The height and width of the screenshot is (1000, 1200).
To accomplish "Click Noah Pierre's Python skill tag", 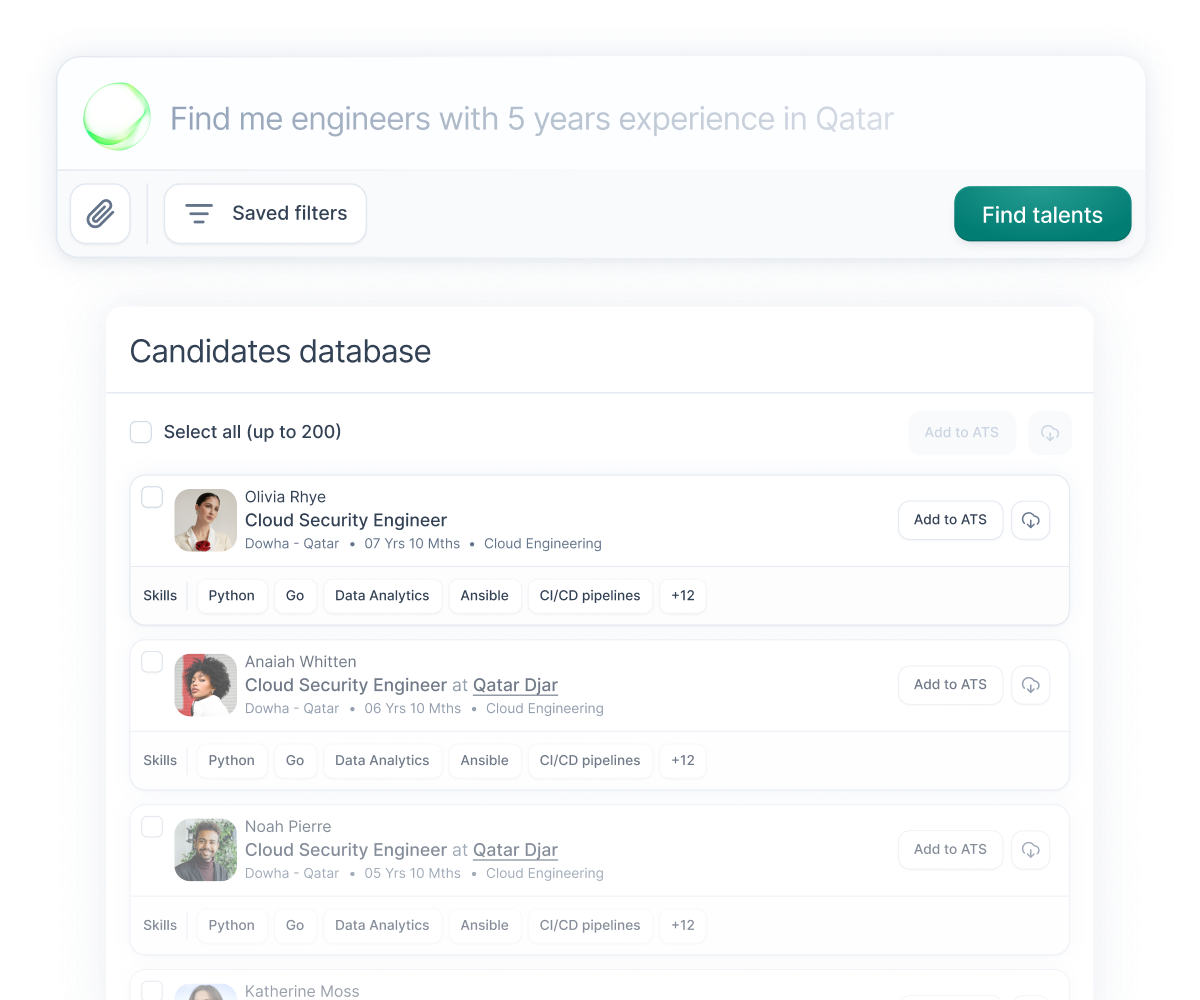I will click(x=232, y=926).
